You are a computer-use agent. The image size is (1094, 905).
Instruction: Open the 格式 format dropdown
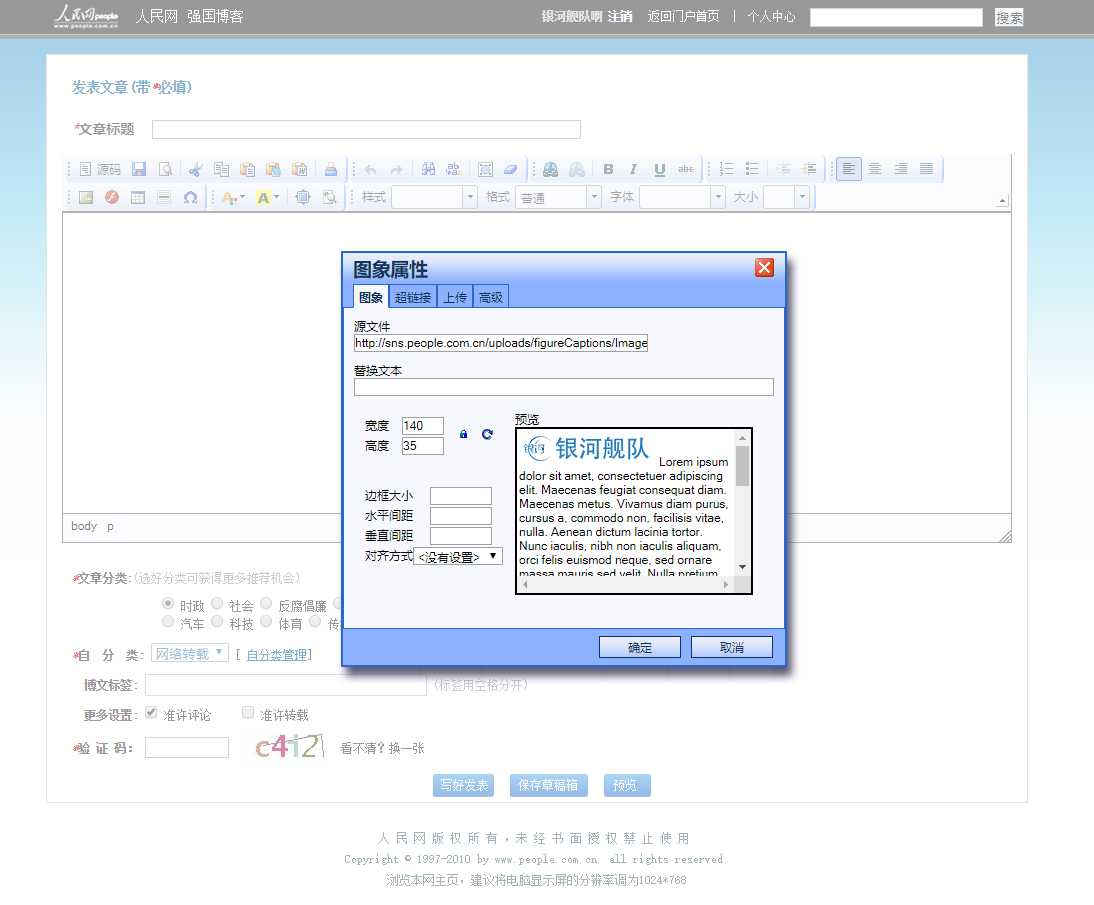click(559, 197)
